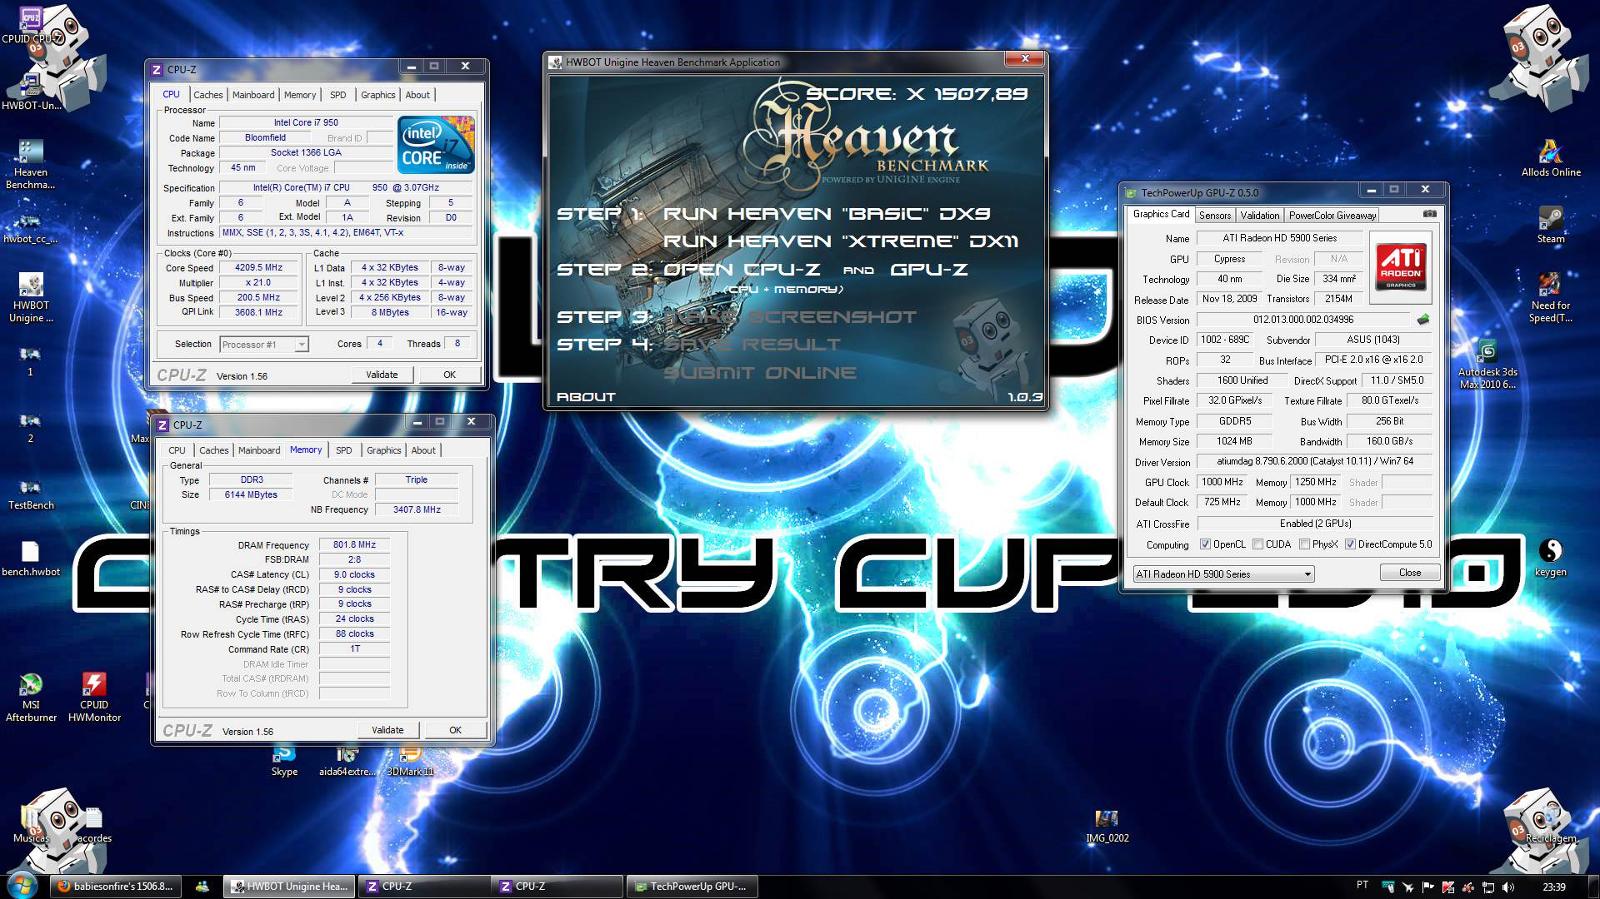The width and height of the screenshot is (1600, 899).
Task: Open the Validation tab in GPU-Z
Action: 1260,215
